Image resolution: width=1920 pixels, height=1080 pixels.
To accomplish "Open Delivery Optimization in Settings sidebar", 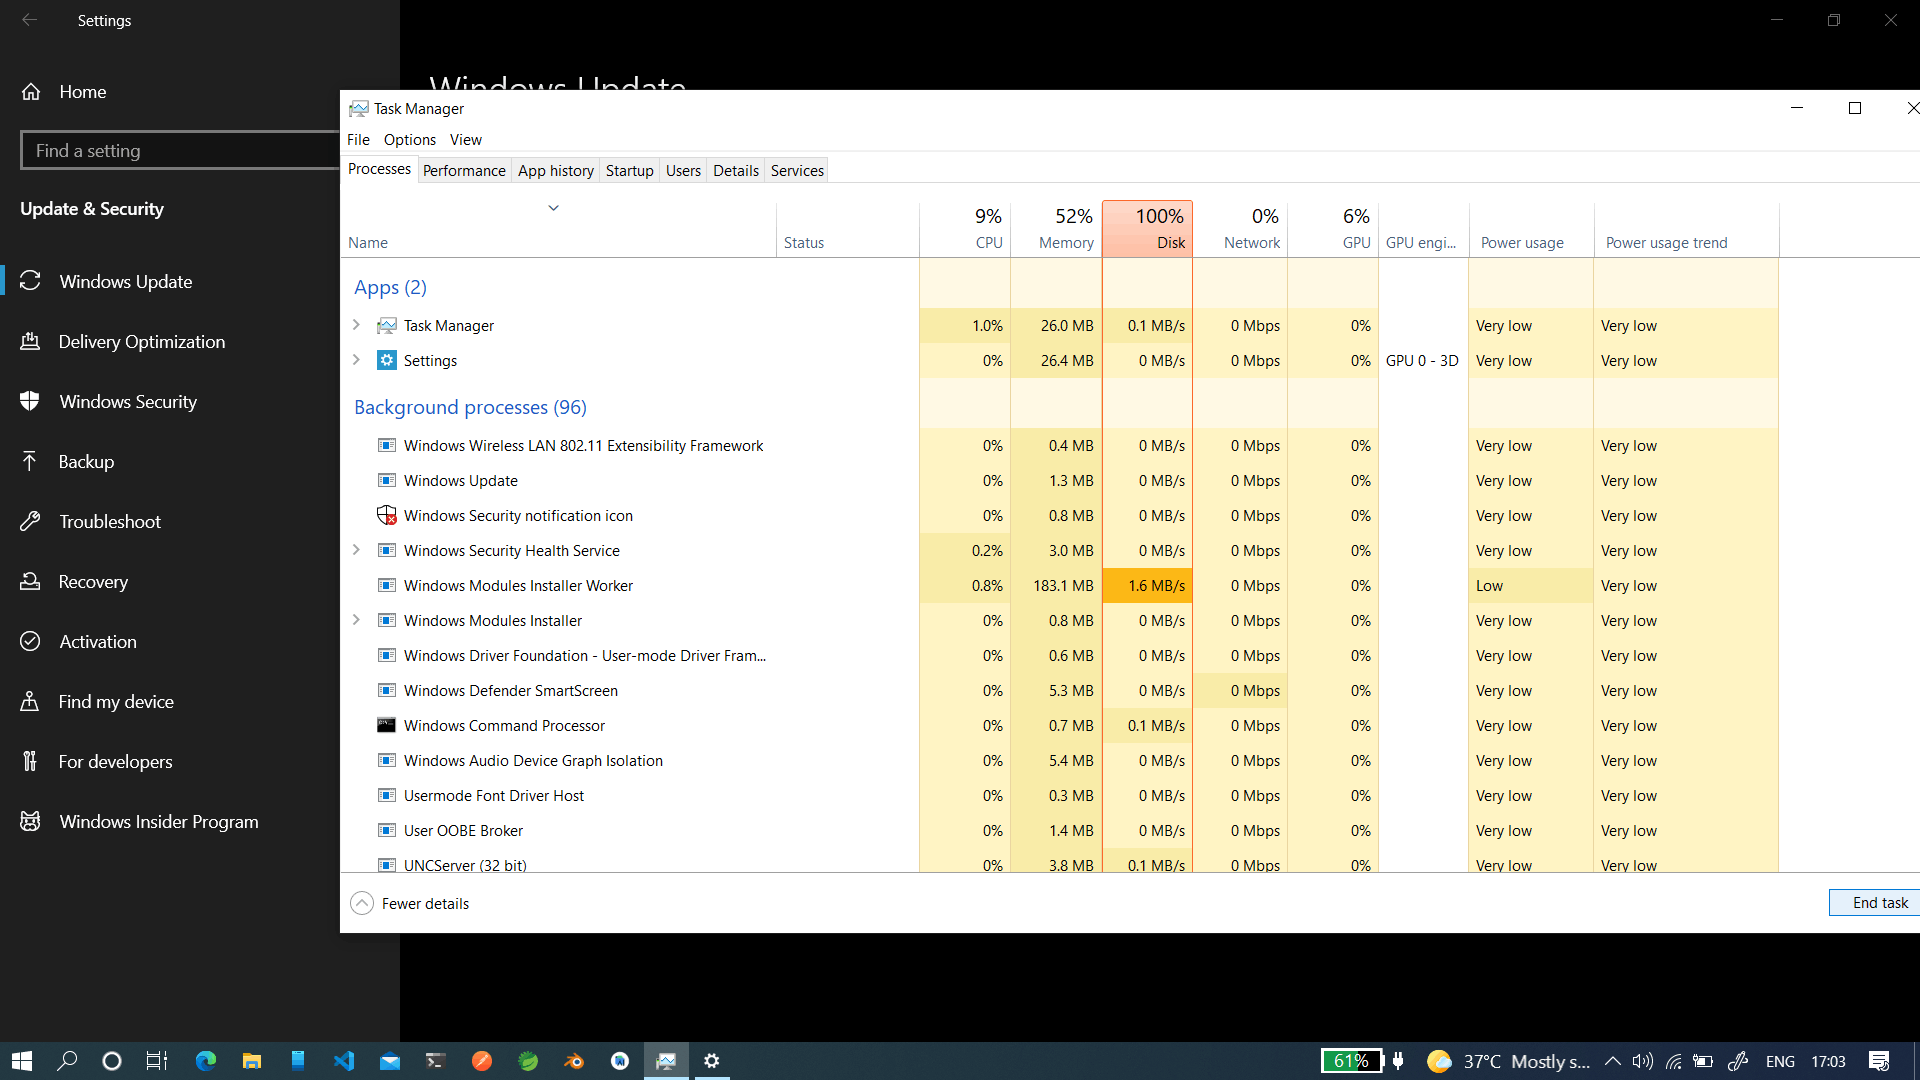I will pos(141,342).
